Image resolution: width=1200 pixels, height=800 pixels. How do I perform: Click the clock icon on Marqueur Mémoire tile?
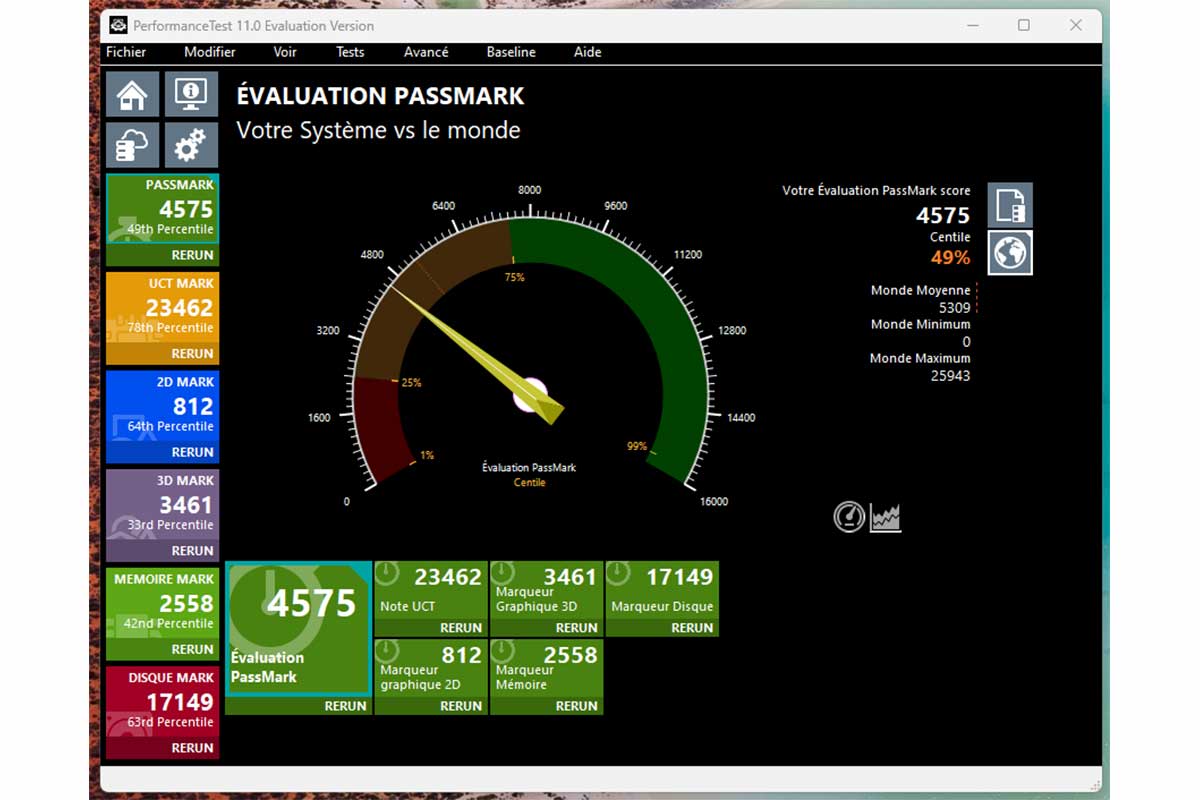coord(504,653)
